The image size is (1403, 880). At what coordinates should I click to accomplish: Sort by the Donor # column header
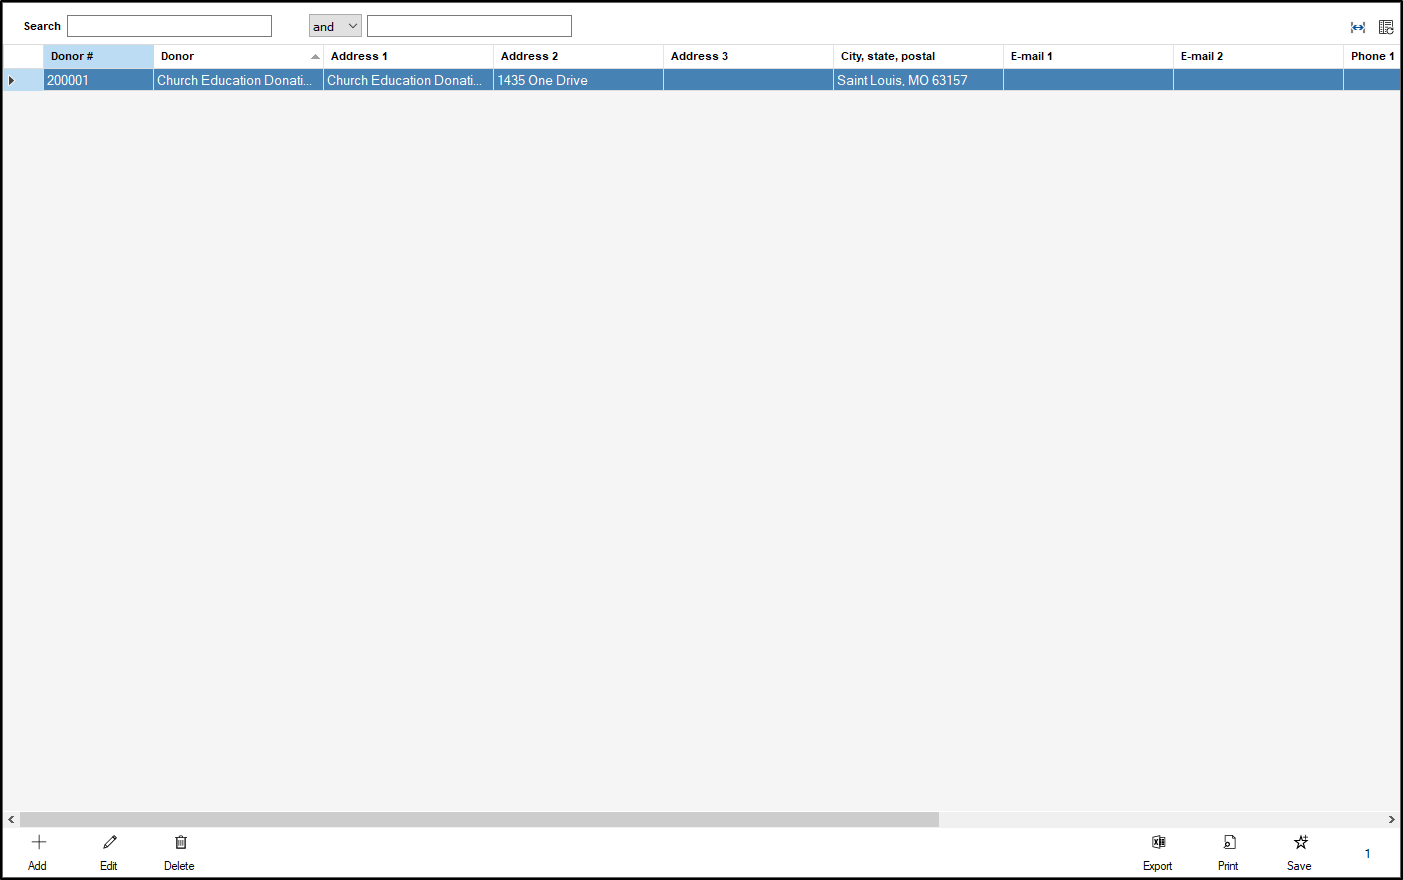(x=98, y=56)
